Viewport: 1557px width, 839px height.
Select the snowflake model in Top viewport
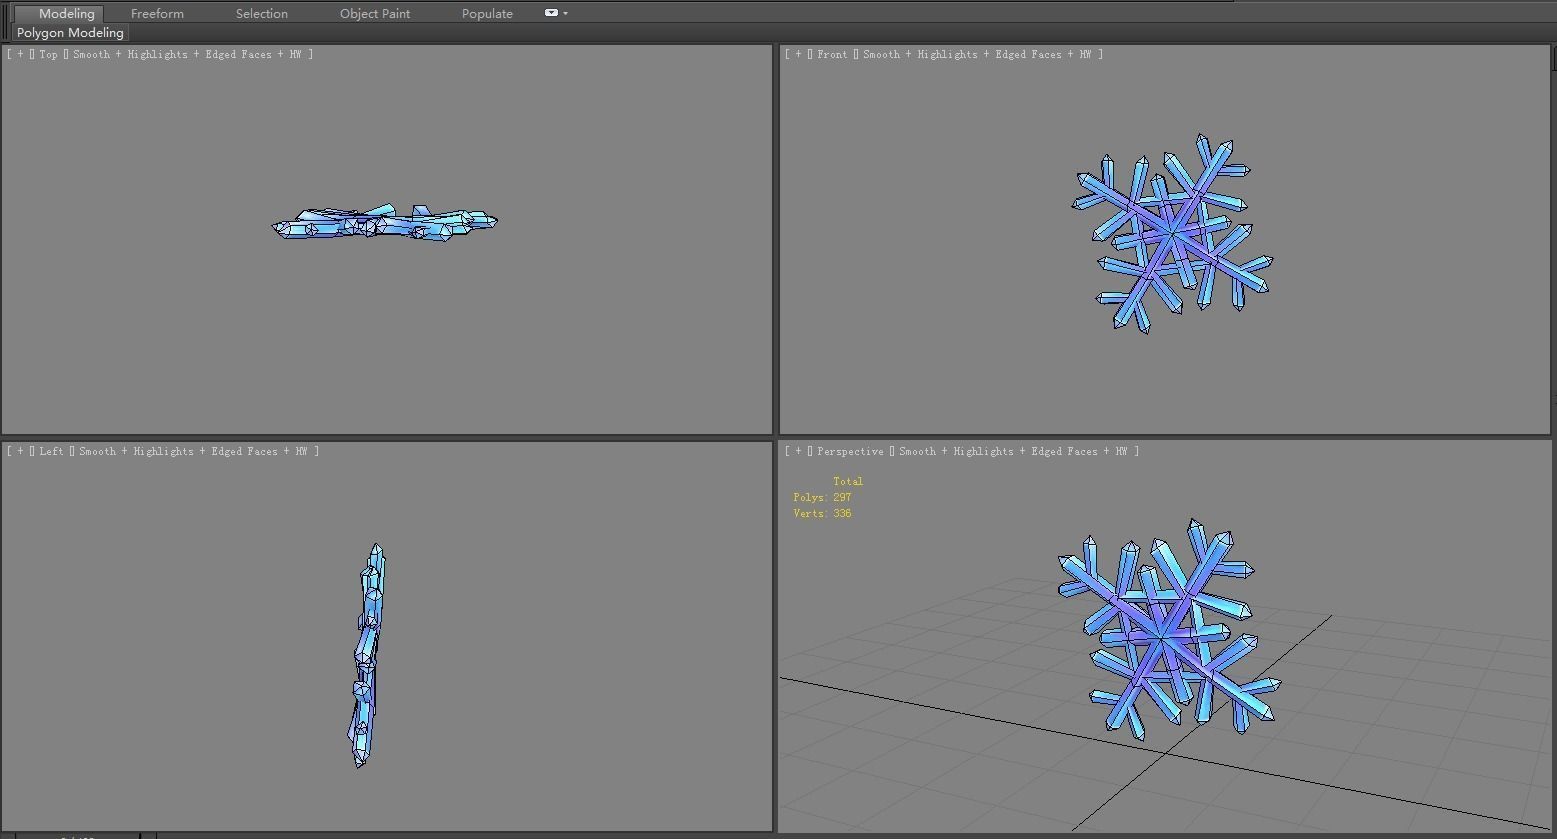click(385, 224)
